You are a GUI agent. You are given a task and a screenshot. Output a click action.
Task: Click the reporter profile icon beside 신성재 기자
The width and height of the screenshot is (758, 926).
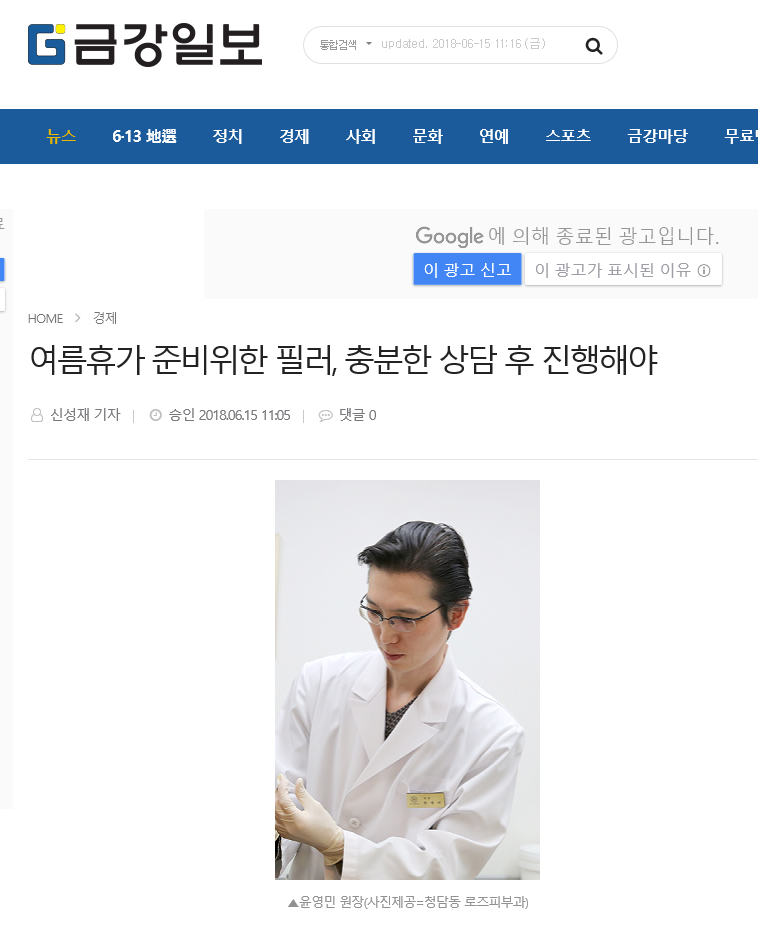[x=37, y=415]
